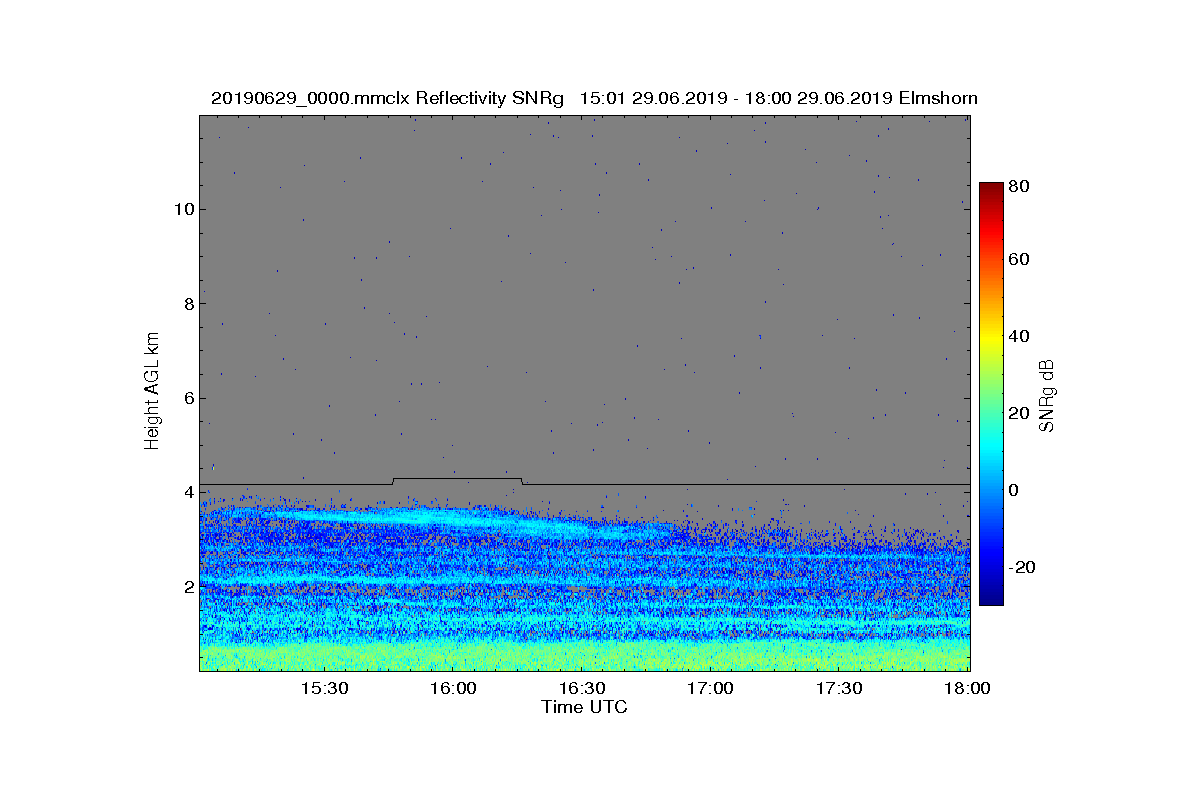Image resolution: width=1200 pixels, height=800 pixels.
Task: Click the colorbar value 80
Action: pos(1020,186)
